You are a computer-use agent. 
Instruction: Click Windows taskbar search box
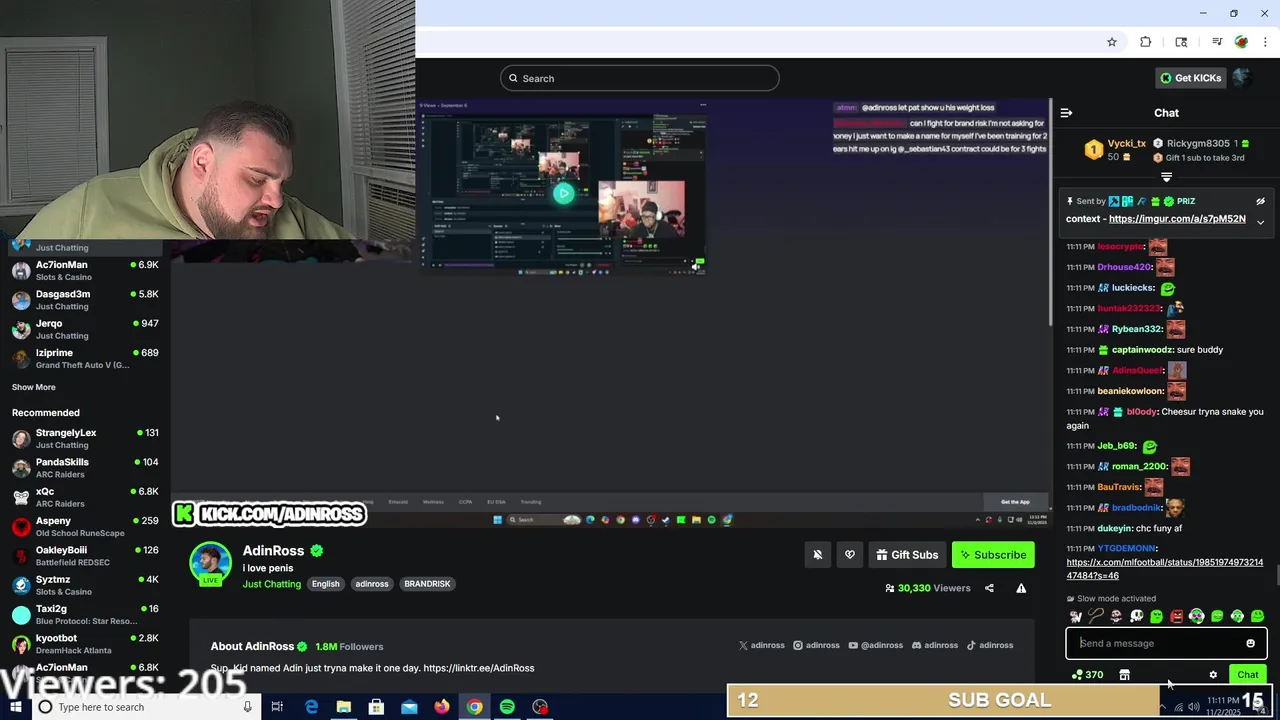pyautogui.click(x=147, y=707)
